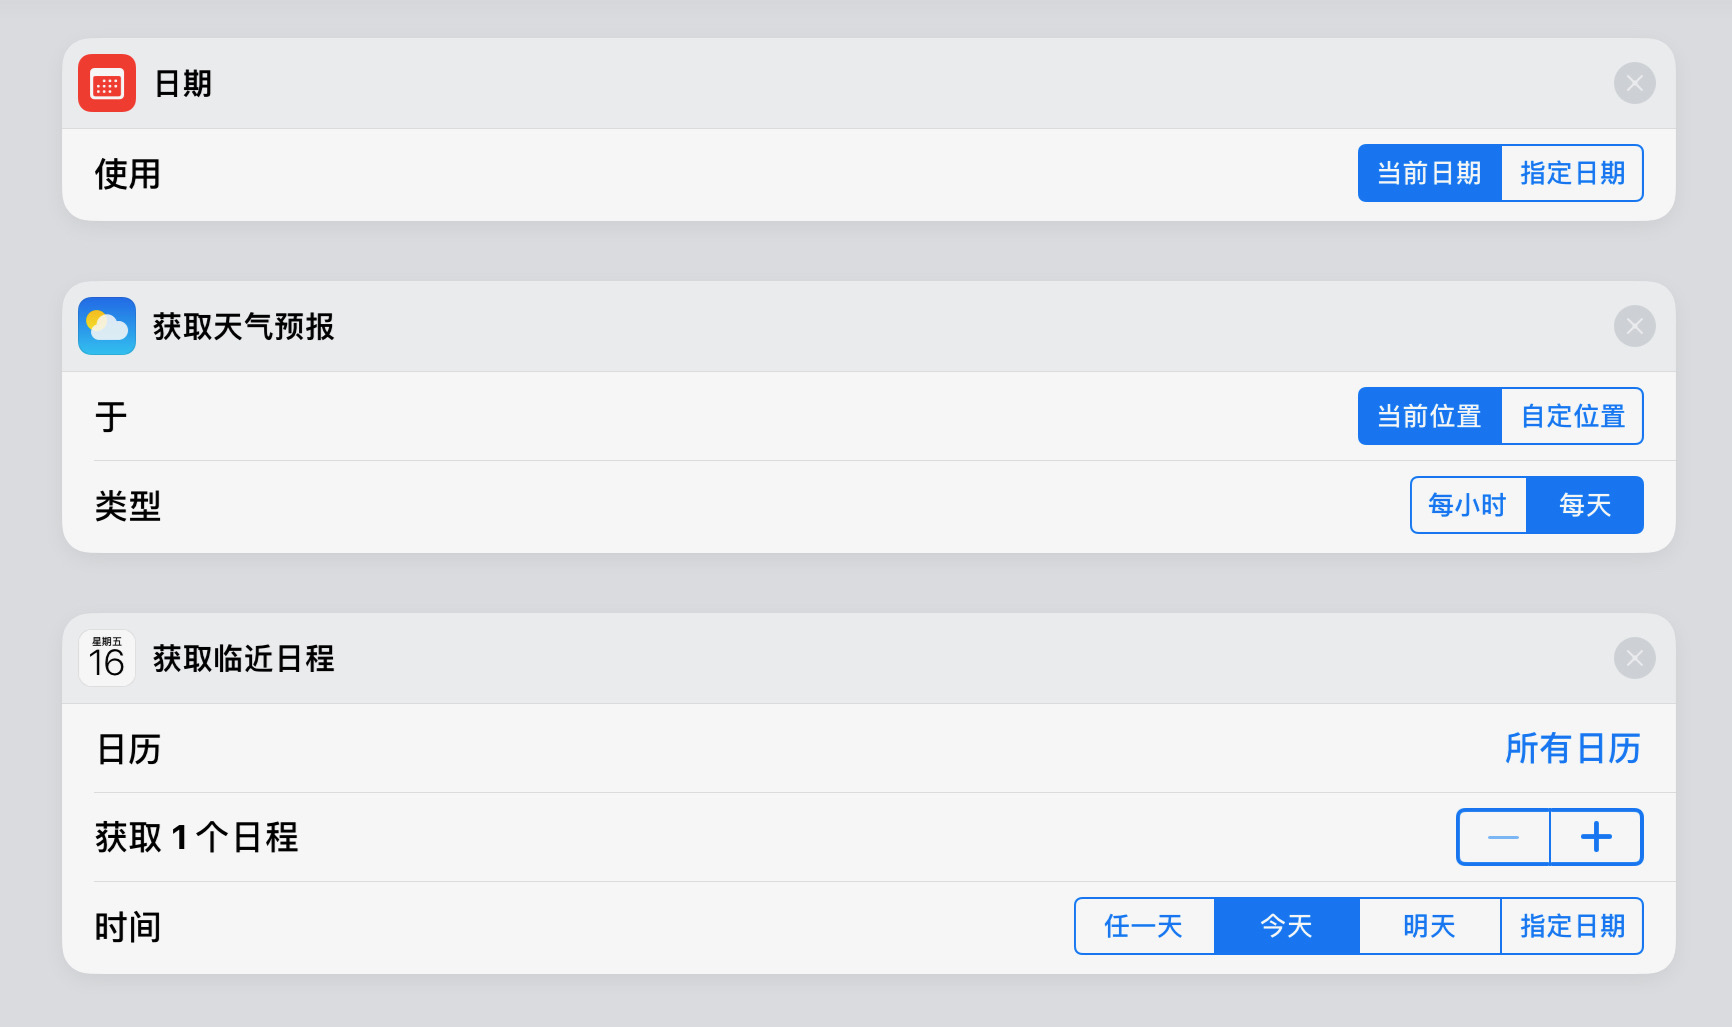Image resolution: width=1732 pixels, height=1027 pixels.
Task: Decrease event count with minus stepper
Action: [x=1503, y=837]
